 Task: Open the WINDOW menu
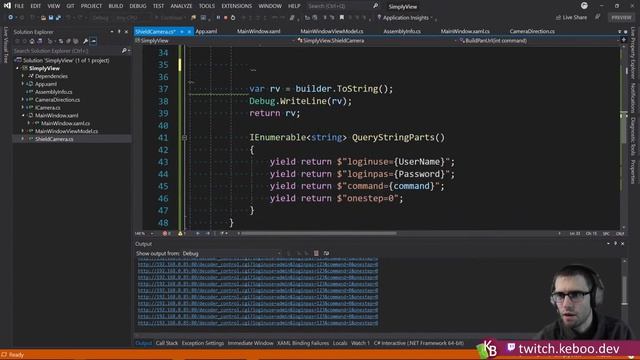click(x=270, y=6)
